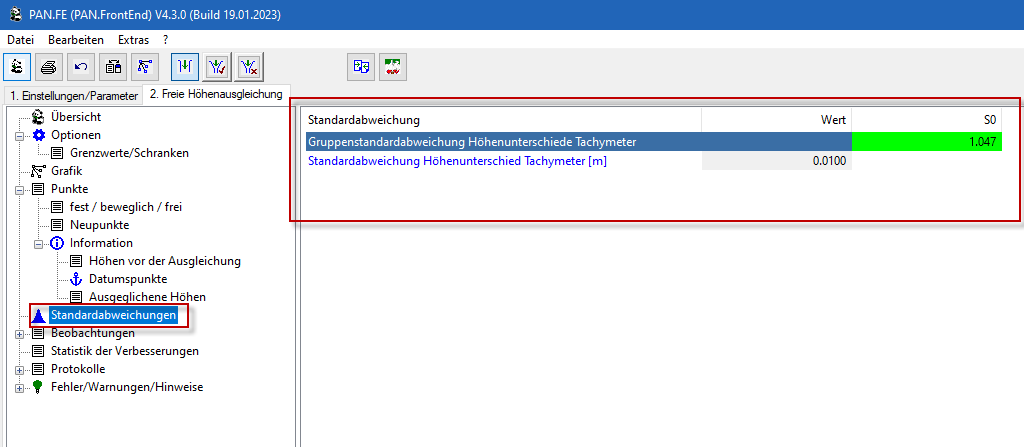This screenshot has height=447, width=1024.
Task: Collapse the Information tree node
Action: 38,243
